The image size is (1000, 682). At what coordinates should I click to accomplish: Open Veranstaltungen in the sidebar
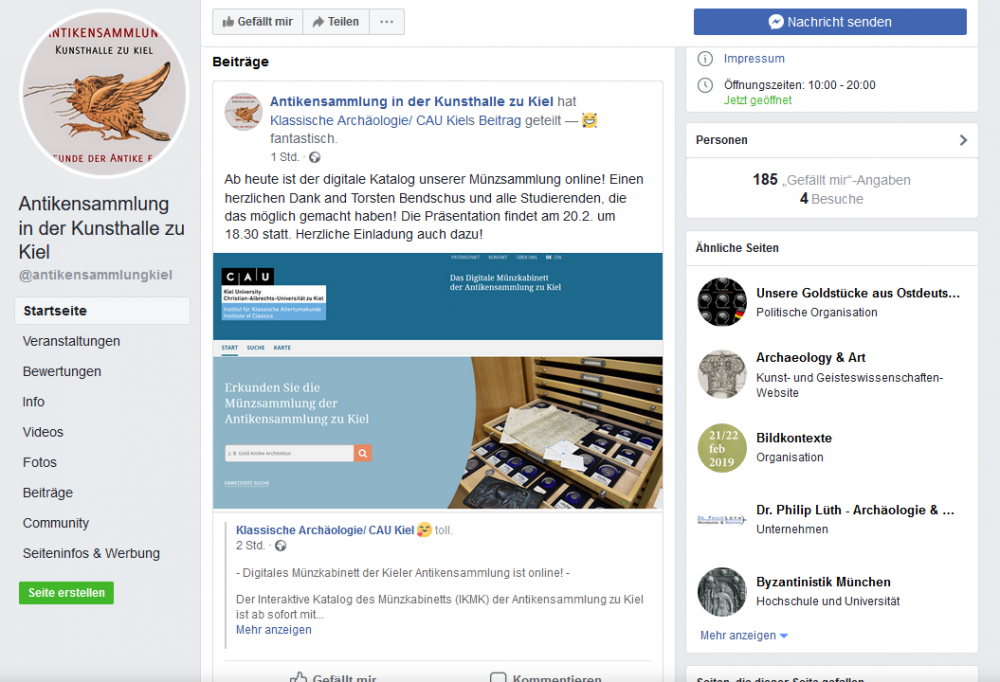(x=71, y=341)
